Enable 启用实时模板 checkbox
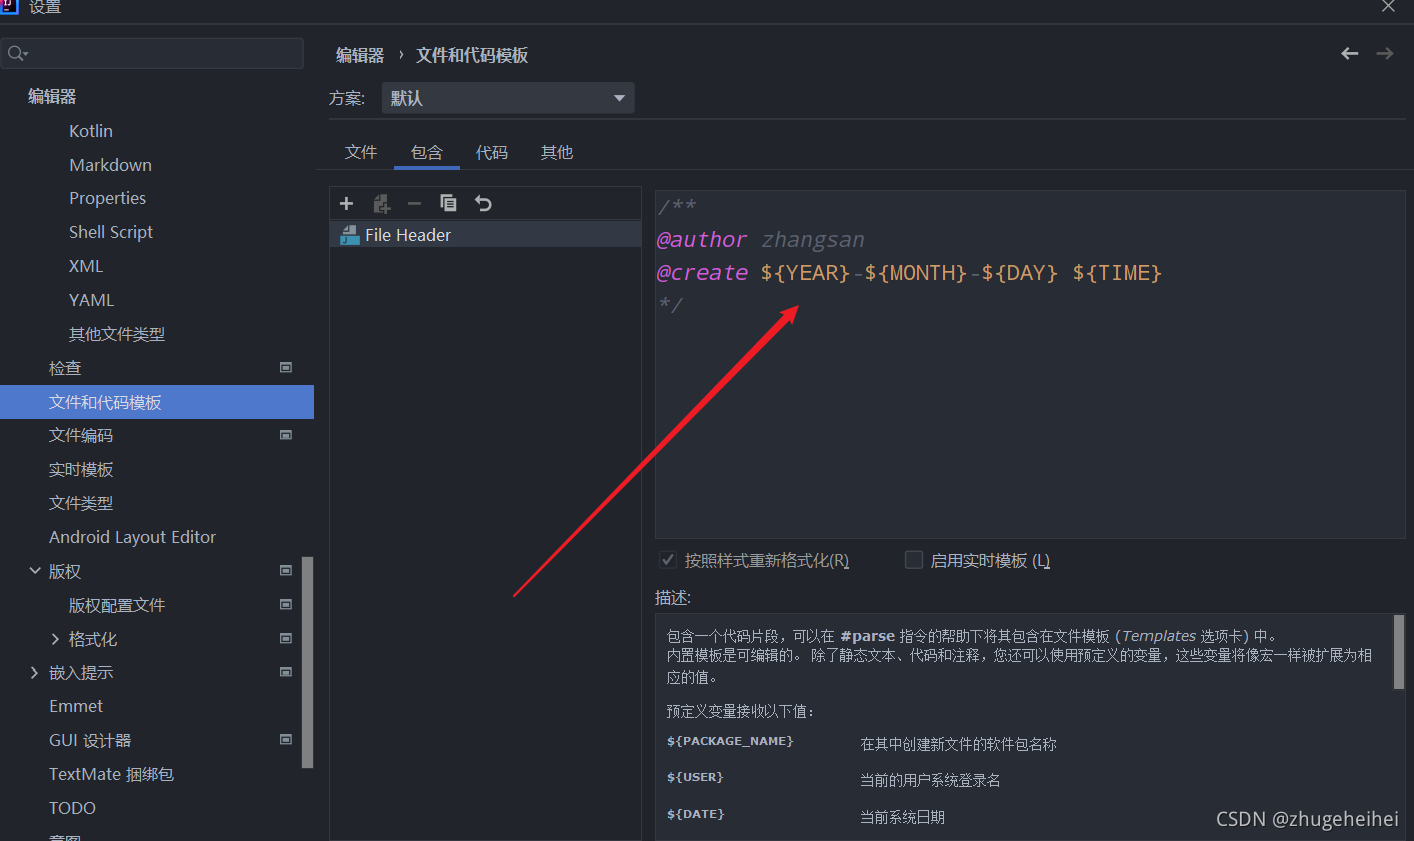This screenshot has width=1414, height=841. 913,560
